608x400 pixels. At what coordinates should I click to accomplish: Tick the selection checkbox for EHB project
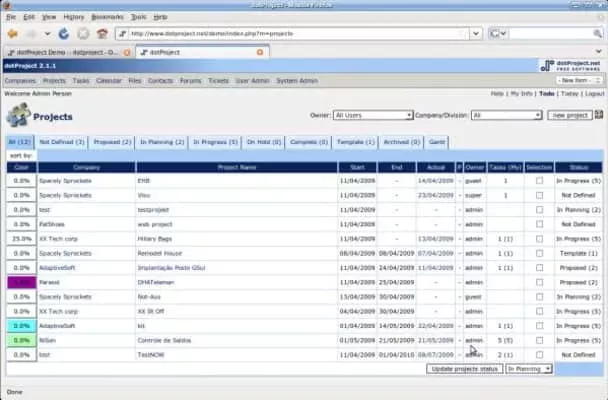tap(539, 181)
